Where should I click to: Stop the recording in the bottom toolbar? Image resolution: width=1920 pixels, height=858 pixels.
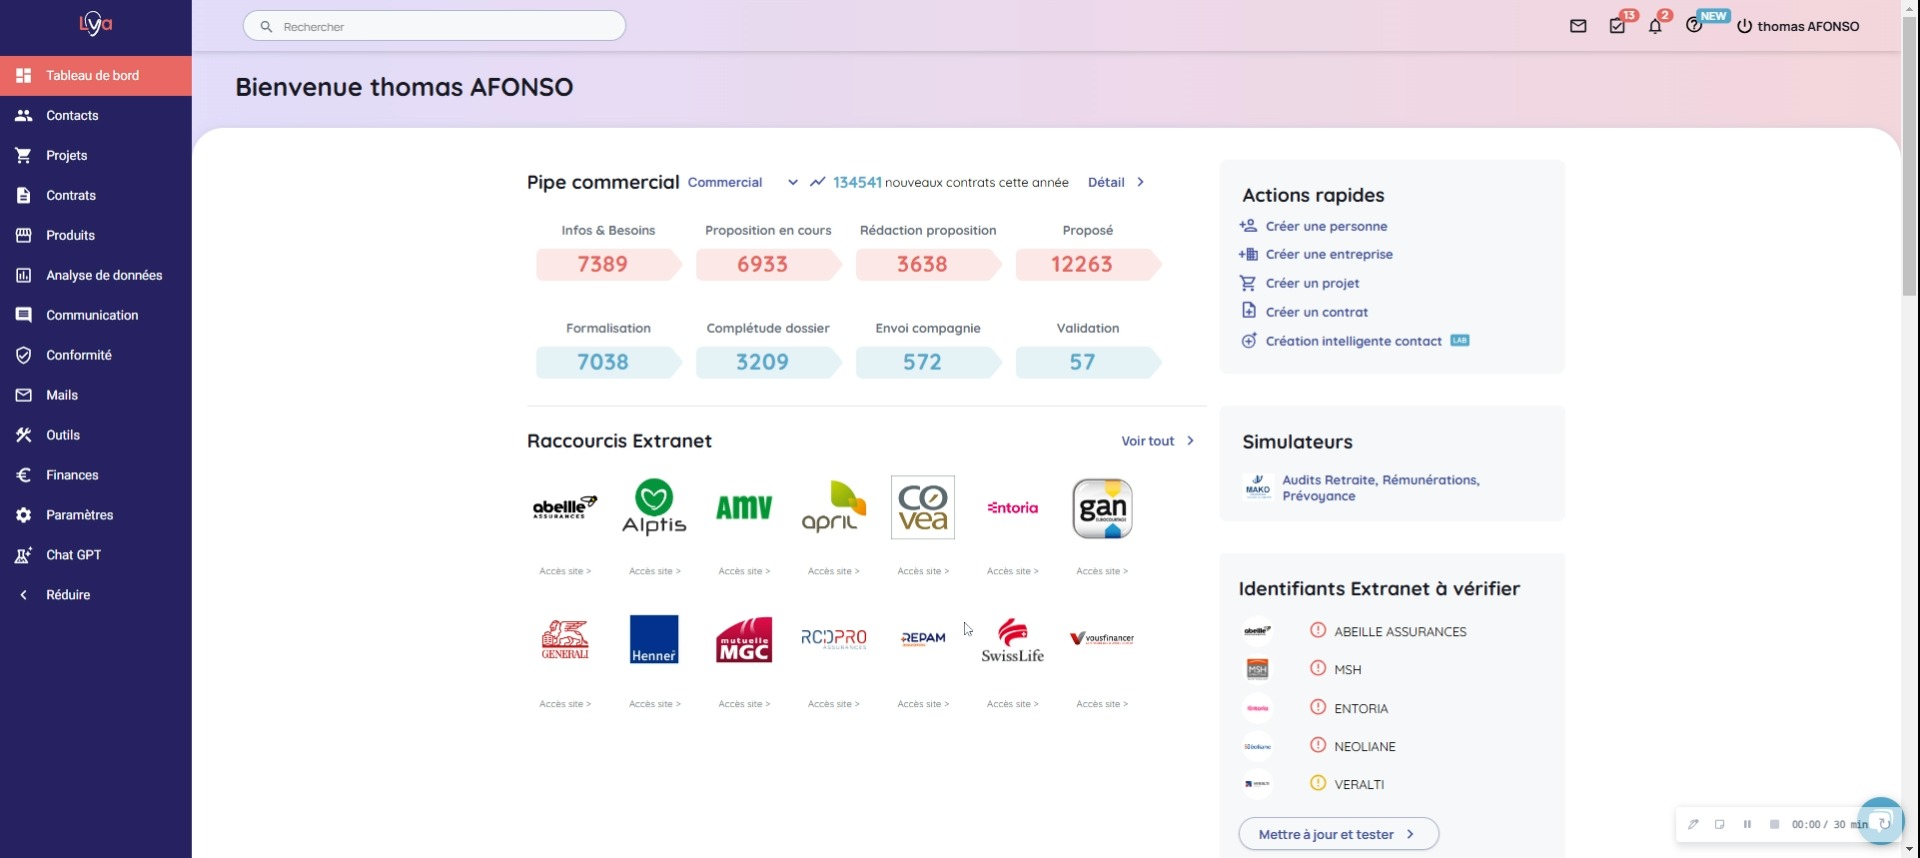point(1774,825)
